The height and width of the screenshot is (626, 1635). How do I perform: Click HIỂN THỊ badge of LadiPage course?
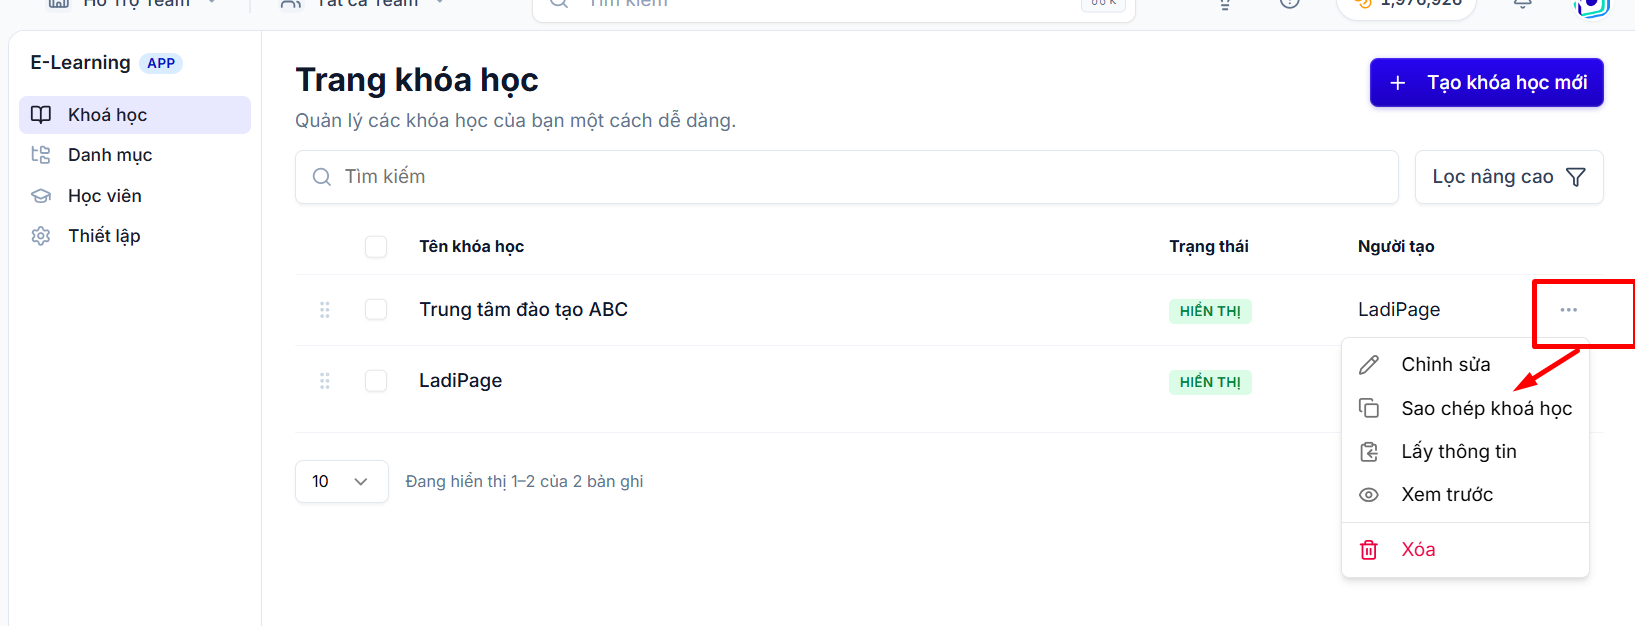coord(1210,382)
